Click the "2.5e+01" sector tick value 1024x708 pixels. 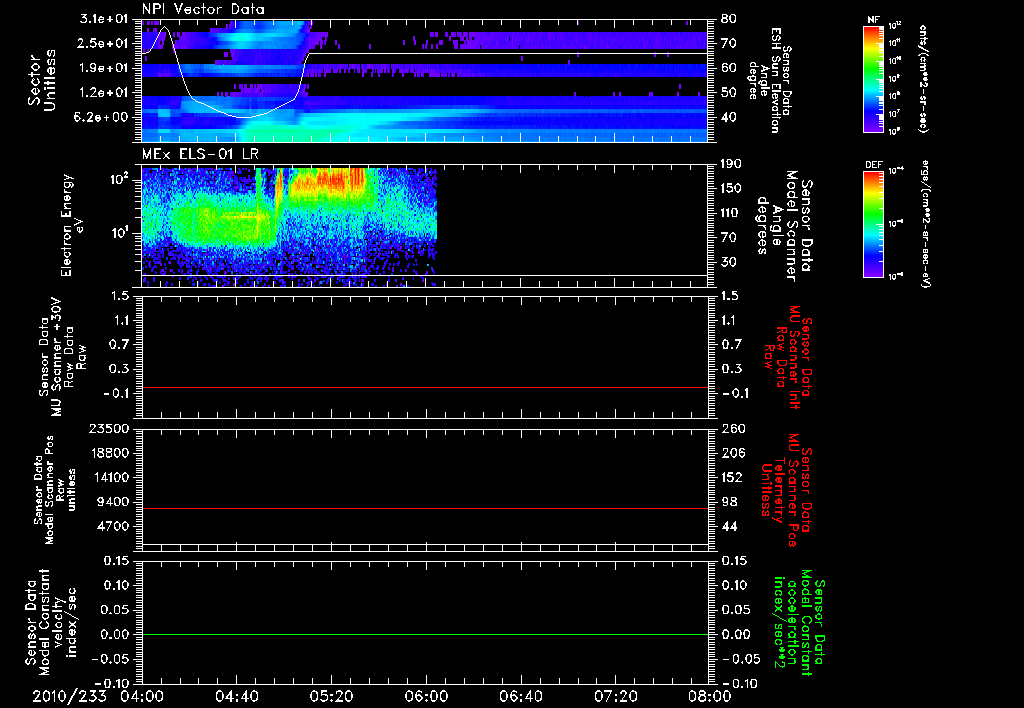[103, 43]
